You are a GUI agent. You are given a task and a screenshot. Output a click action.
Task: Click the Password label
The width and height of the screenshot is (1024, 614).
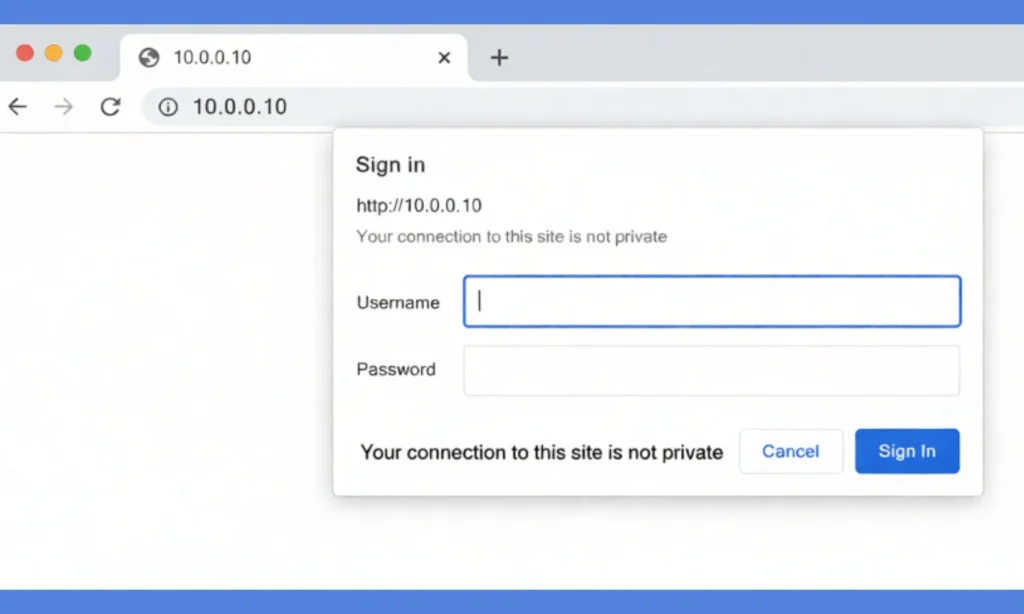396,369
